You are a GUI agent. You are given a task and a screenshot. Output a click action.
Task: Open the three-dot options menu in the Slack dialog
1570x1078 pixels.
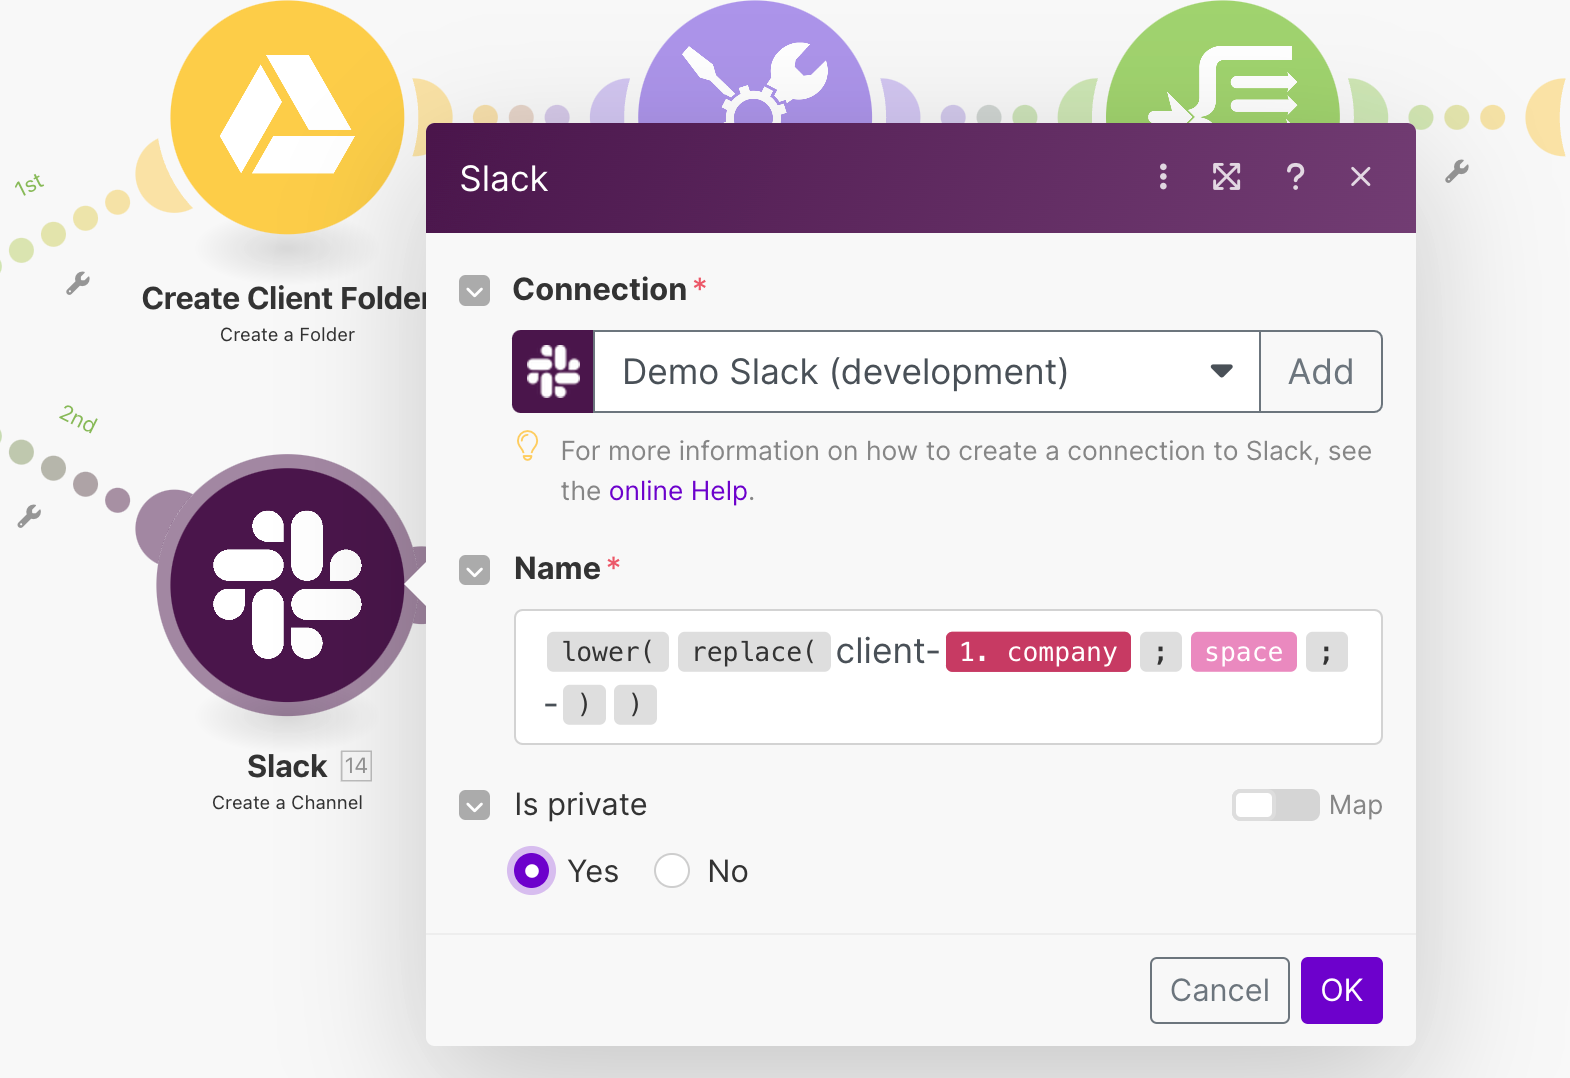click(1162, 177)
